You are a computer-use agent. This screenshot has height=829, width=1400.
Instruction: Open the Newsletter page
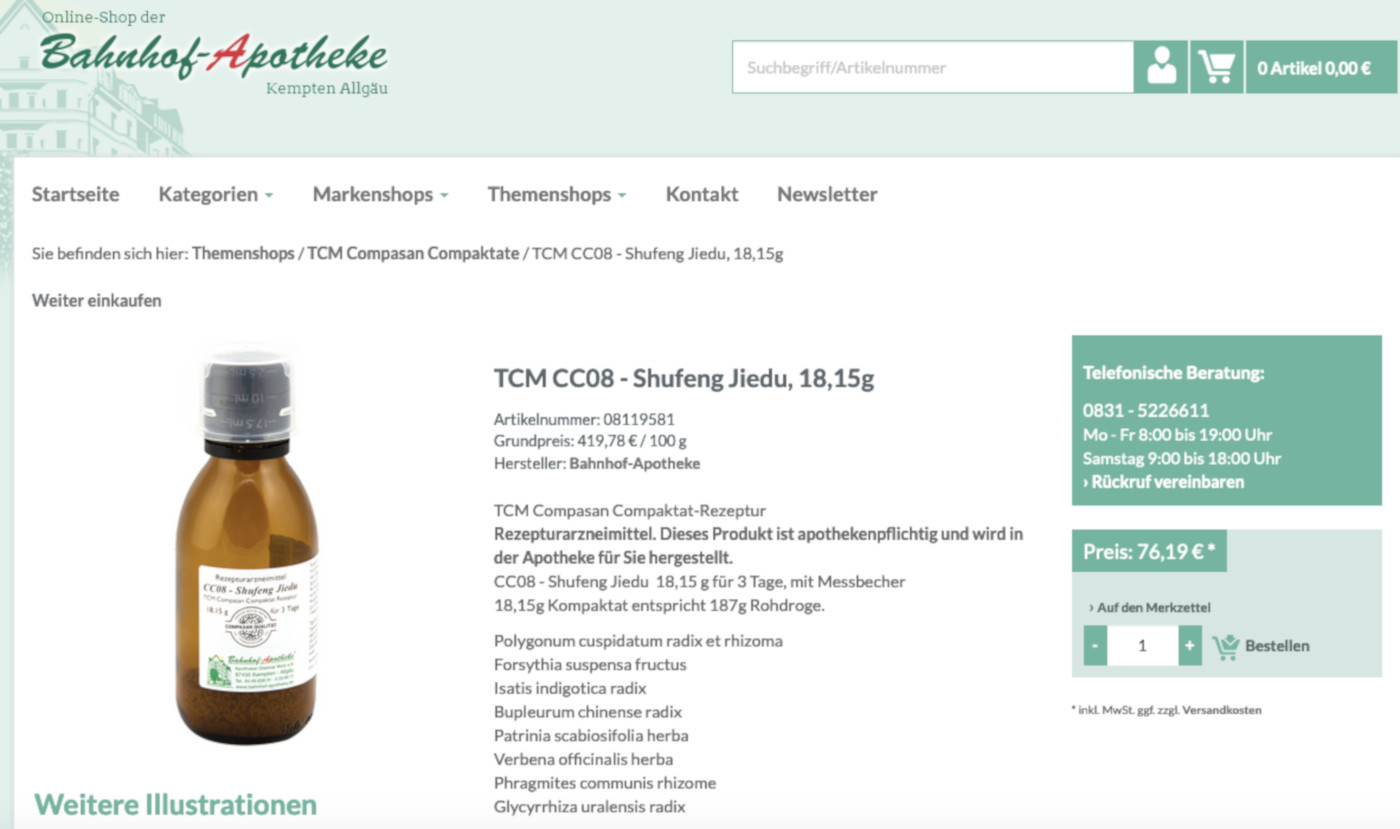827,194
